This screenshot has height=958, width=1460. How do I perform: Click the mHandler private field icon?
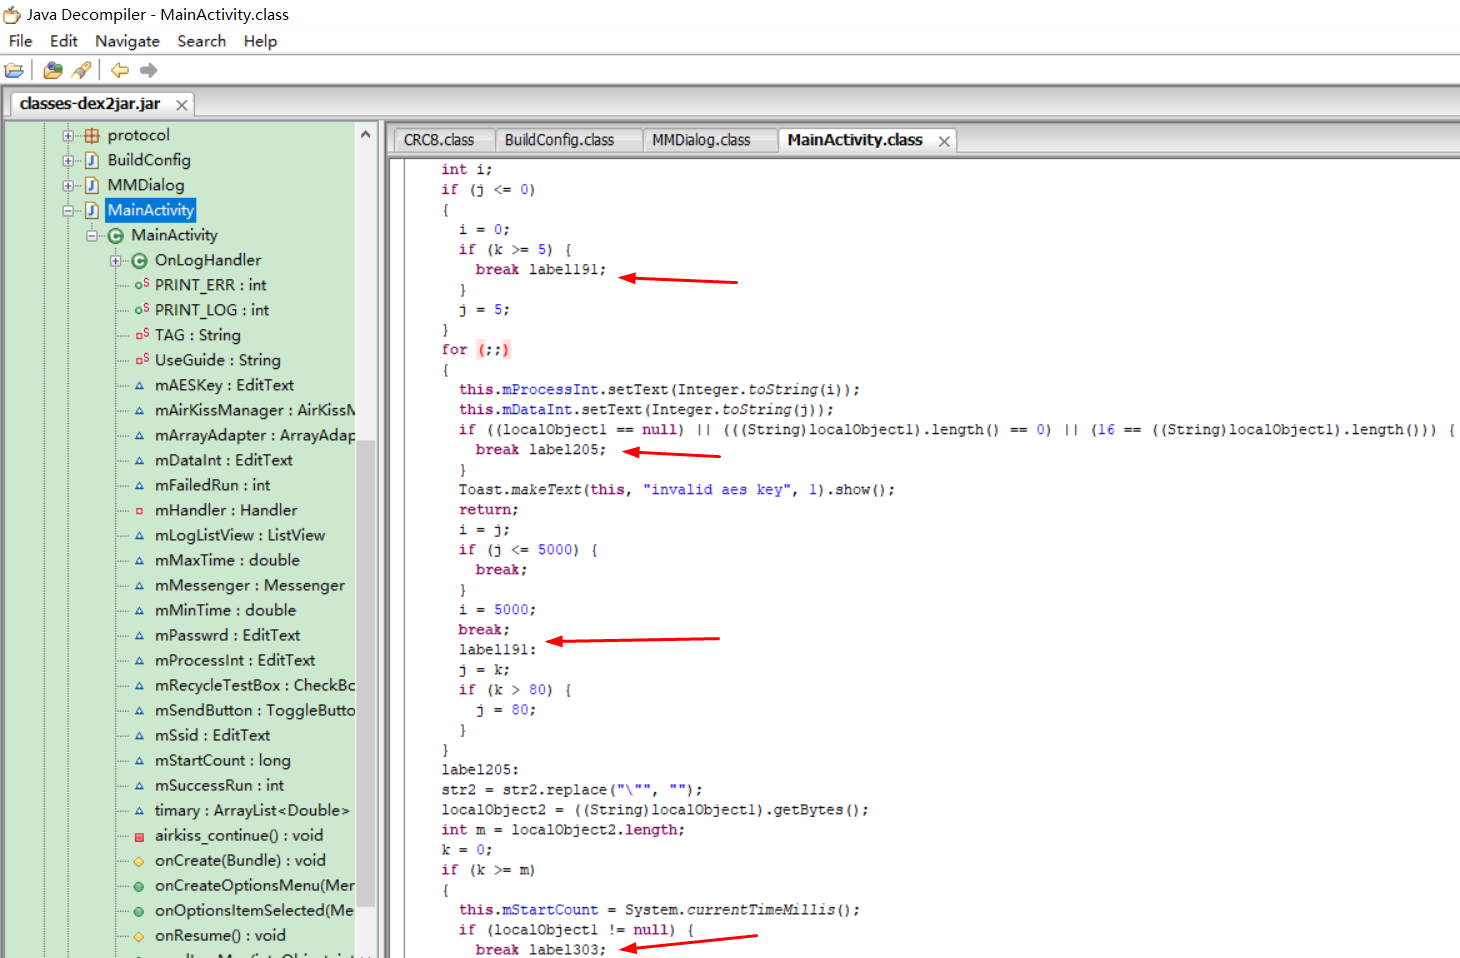[x=139, y=510]
